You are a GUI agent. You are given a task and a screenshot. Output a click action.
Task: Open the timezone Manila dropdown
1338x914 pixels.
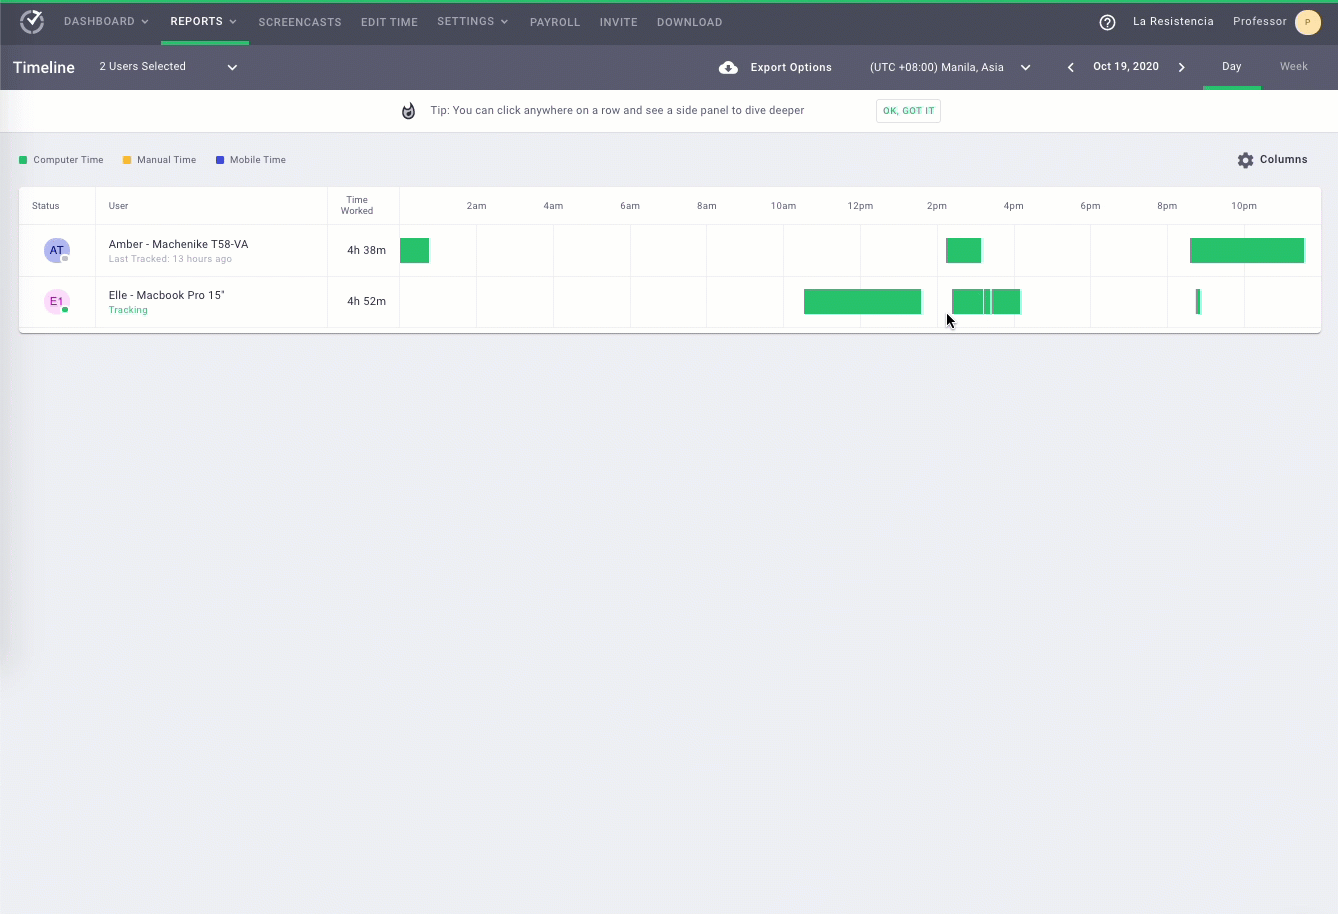click(x=950, y=67)
